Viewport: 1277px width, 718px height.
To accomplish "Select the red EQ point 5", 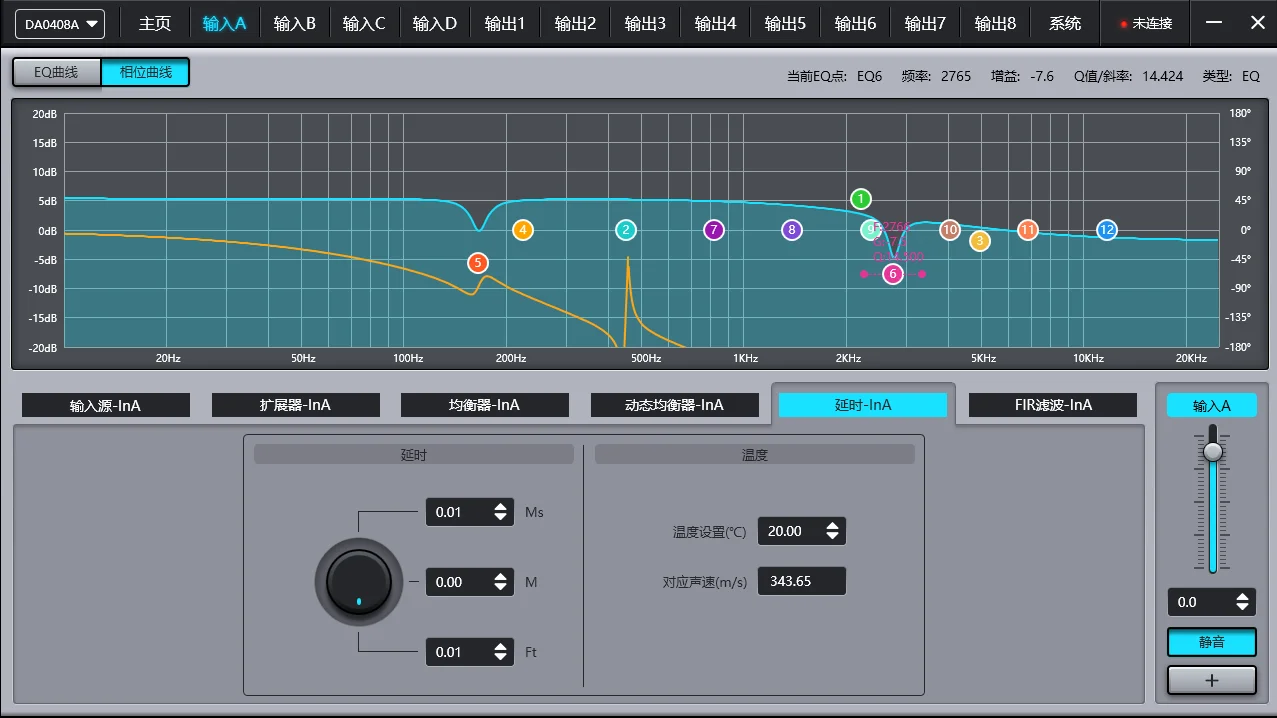I will 477,263.
